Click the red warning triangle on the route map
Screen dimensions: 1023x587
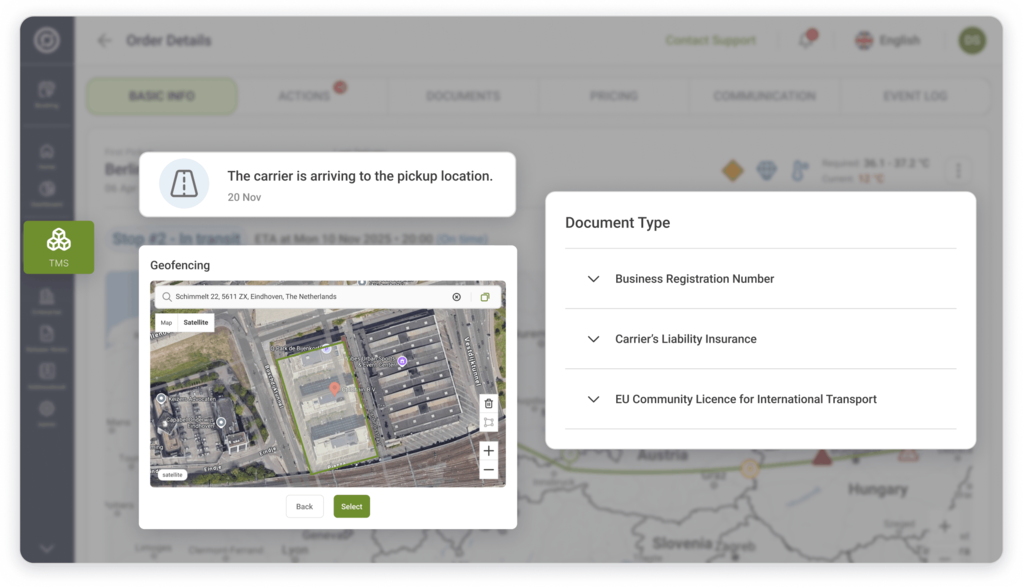pos(822,457)
